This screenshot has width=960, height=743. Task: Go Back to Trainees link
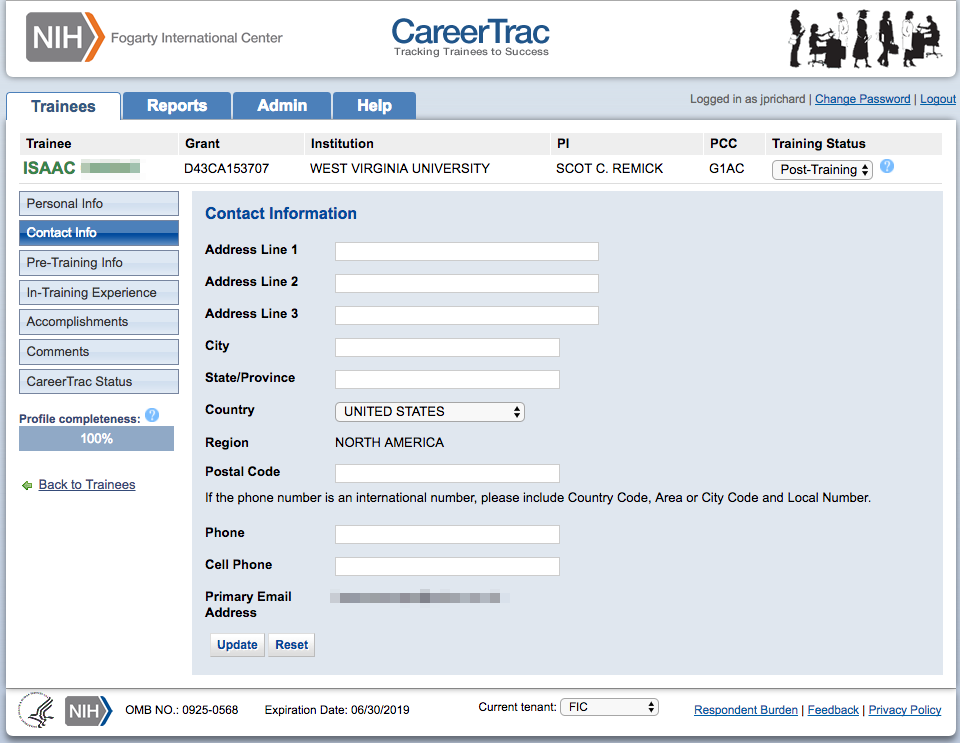87,485
